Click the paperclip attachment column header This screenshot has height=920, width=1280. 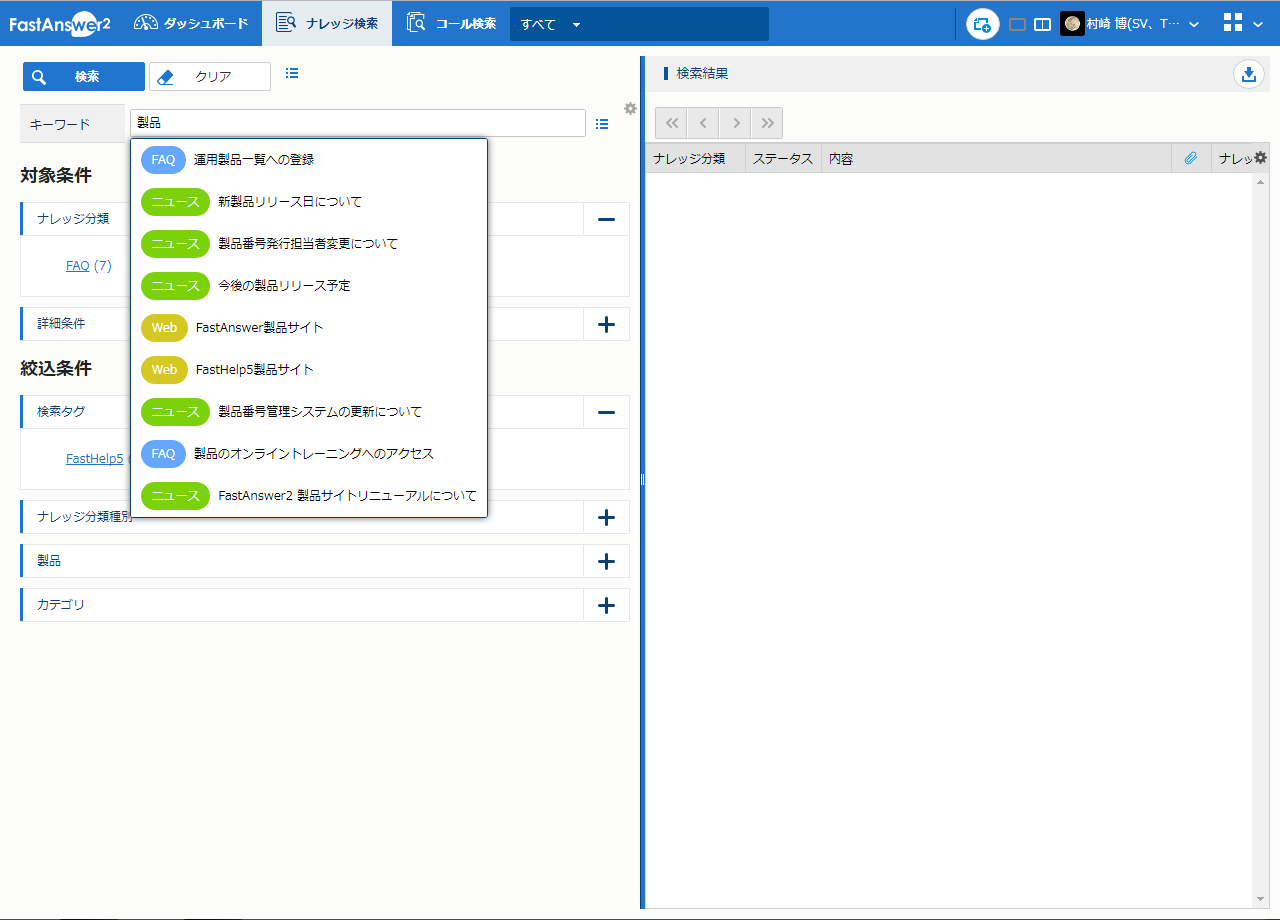point(1190,158)
